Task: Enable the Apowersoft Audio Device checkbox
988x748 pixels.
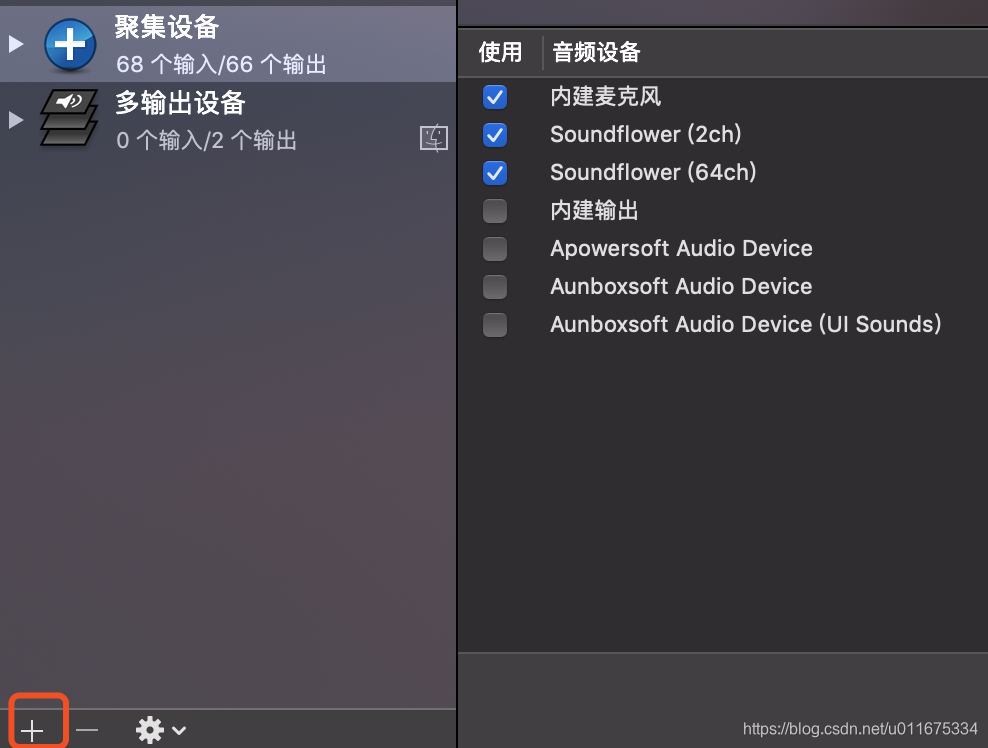Action: (x=495, y=249)
